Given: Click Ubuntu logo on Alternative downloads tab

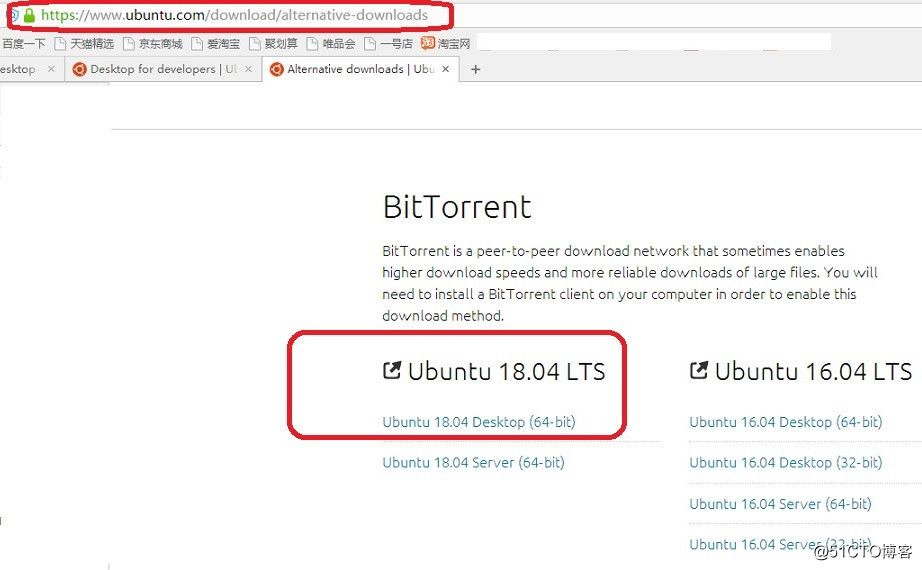Looking at the screenshot, I should coord(276,69).
